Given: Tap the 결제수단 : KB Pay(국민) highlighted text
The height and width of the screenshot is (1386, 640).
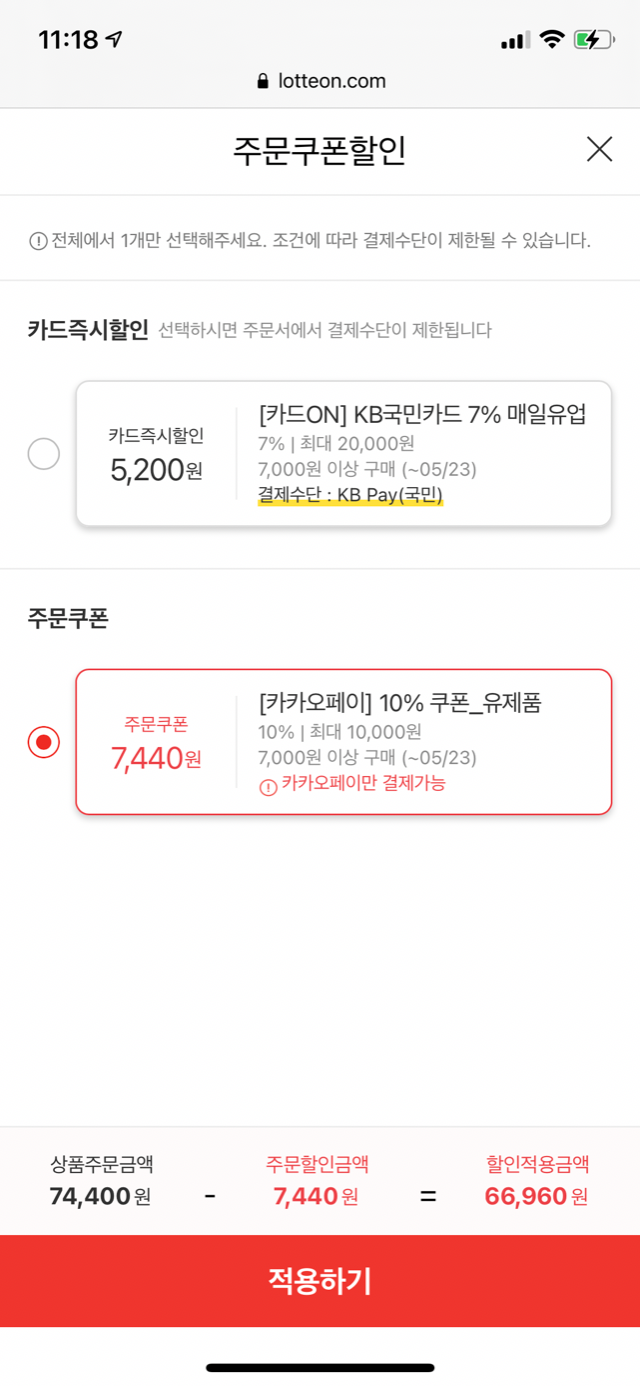Looking at the screenshot, I should coord(350,493).
